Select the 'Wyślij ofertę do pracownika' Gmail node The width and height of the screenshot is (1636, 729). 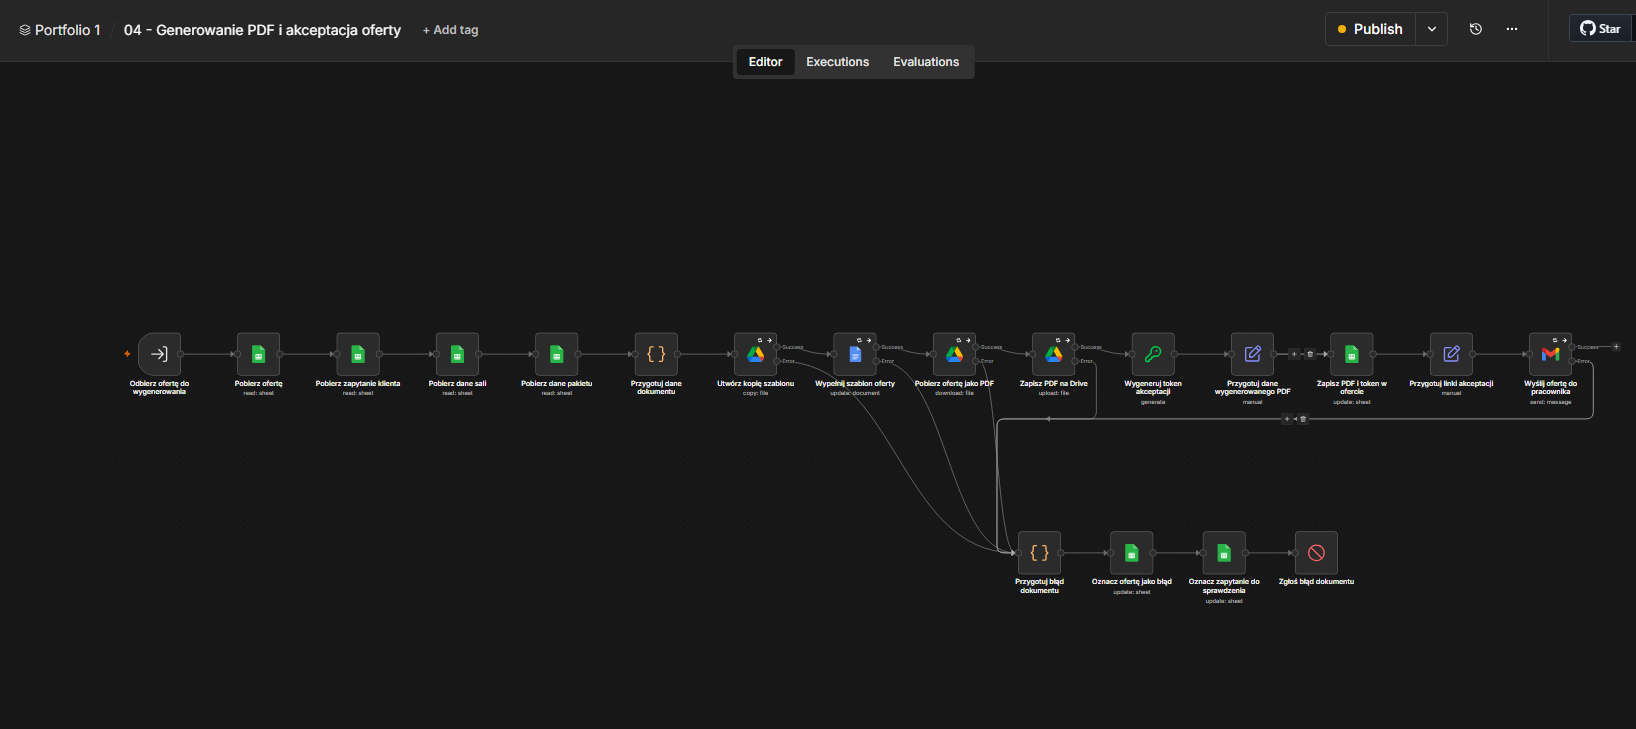pyautogui.click(x=1551, y=354)
